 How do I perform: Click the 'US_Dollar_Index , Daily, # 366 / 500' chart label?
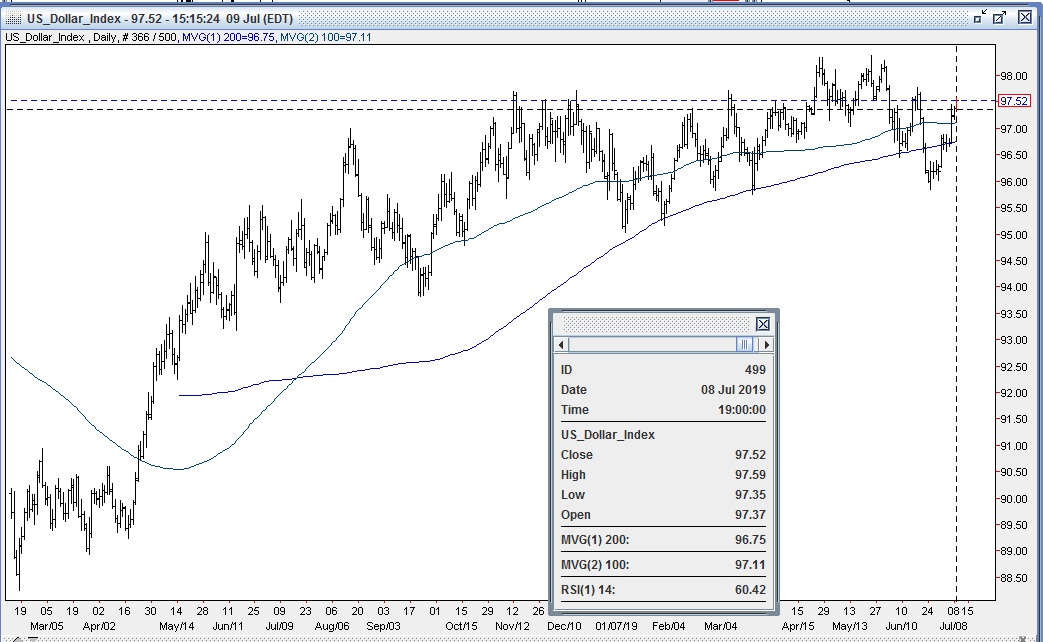pyautogui.click(x=91, y=37)
